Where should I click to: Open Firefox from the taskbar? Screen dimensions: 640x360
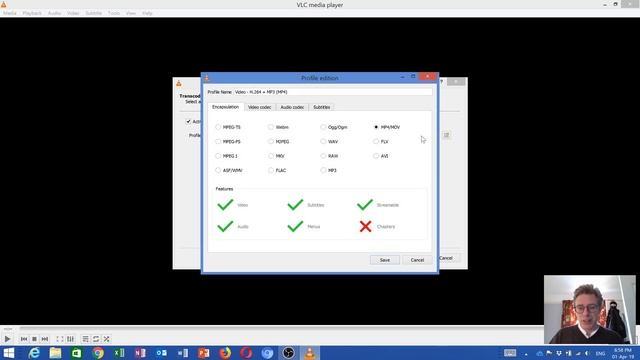click(x=225, y=353)
